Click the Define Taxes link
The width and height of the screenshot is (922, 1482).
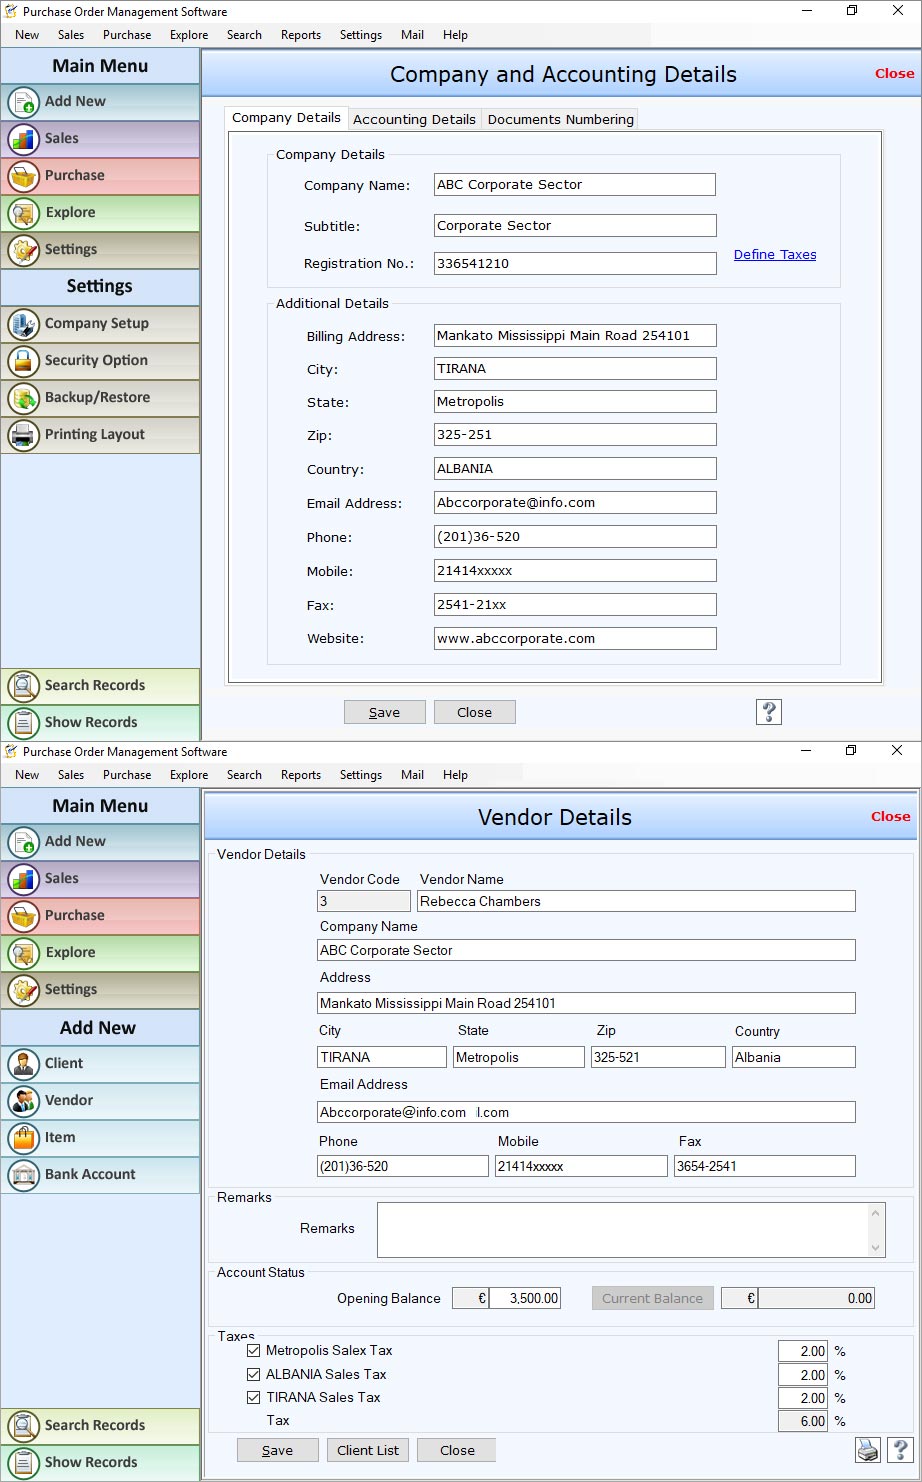click(775, 255)
